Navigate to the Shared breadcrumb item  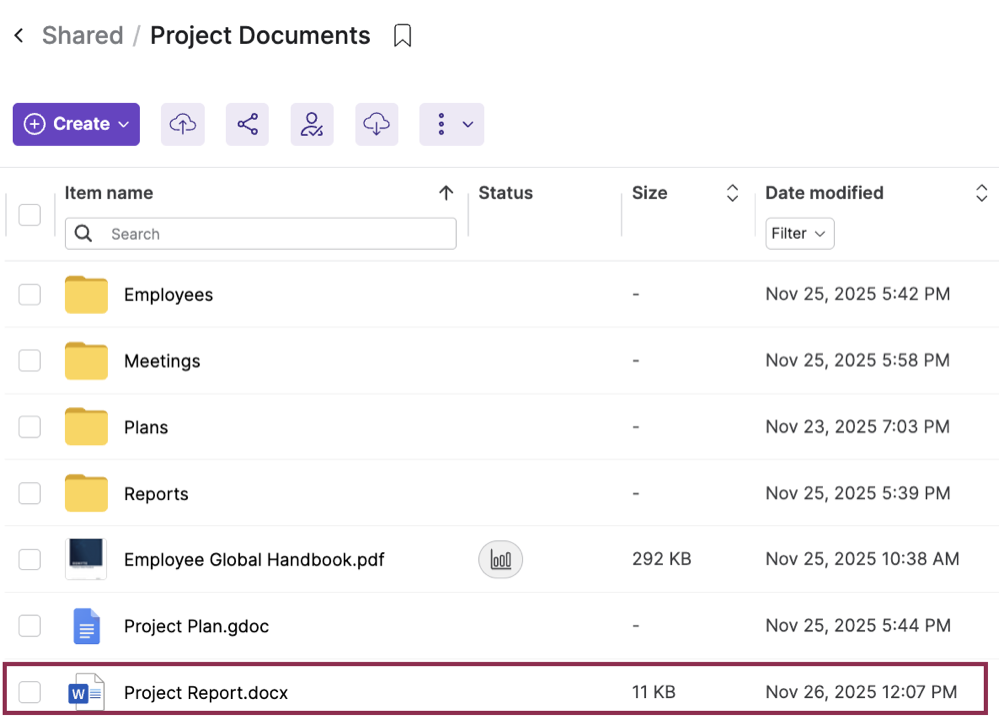pyautogui.click(x=82, y=35)
